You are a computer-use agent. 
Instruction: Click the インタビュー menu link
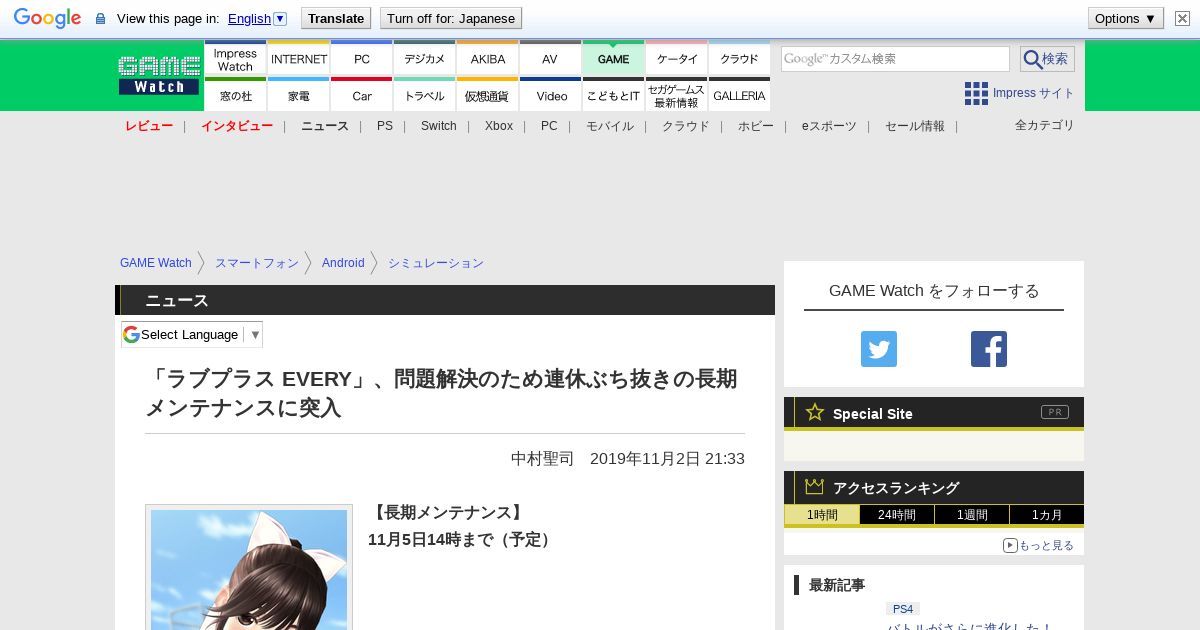(237, 126)
